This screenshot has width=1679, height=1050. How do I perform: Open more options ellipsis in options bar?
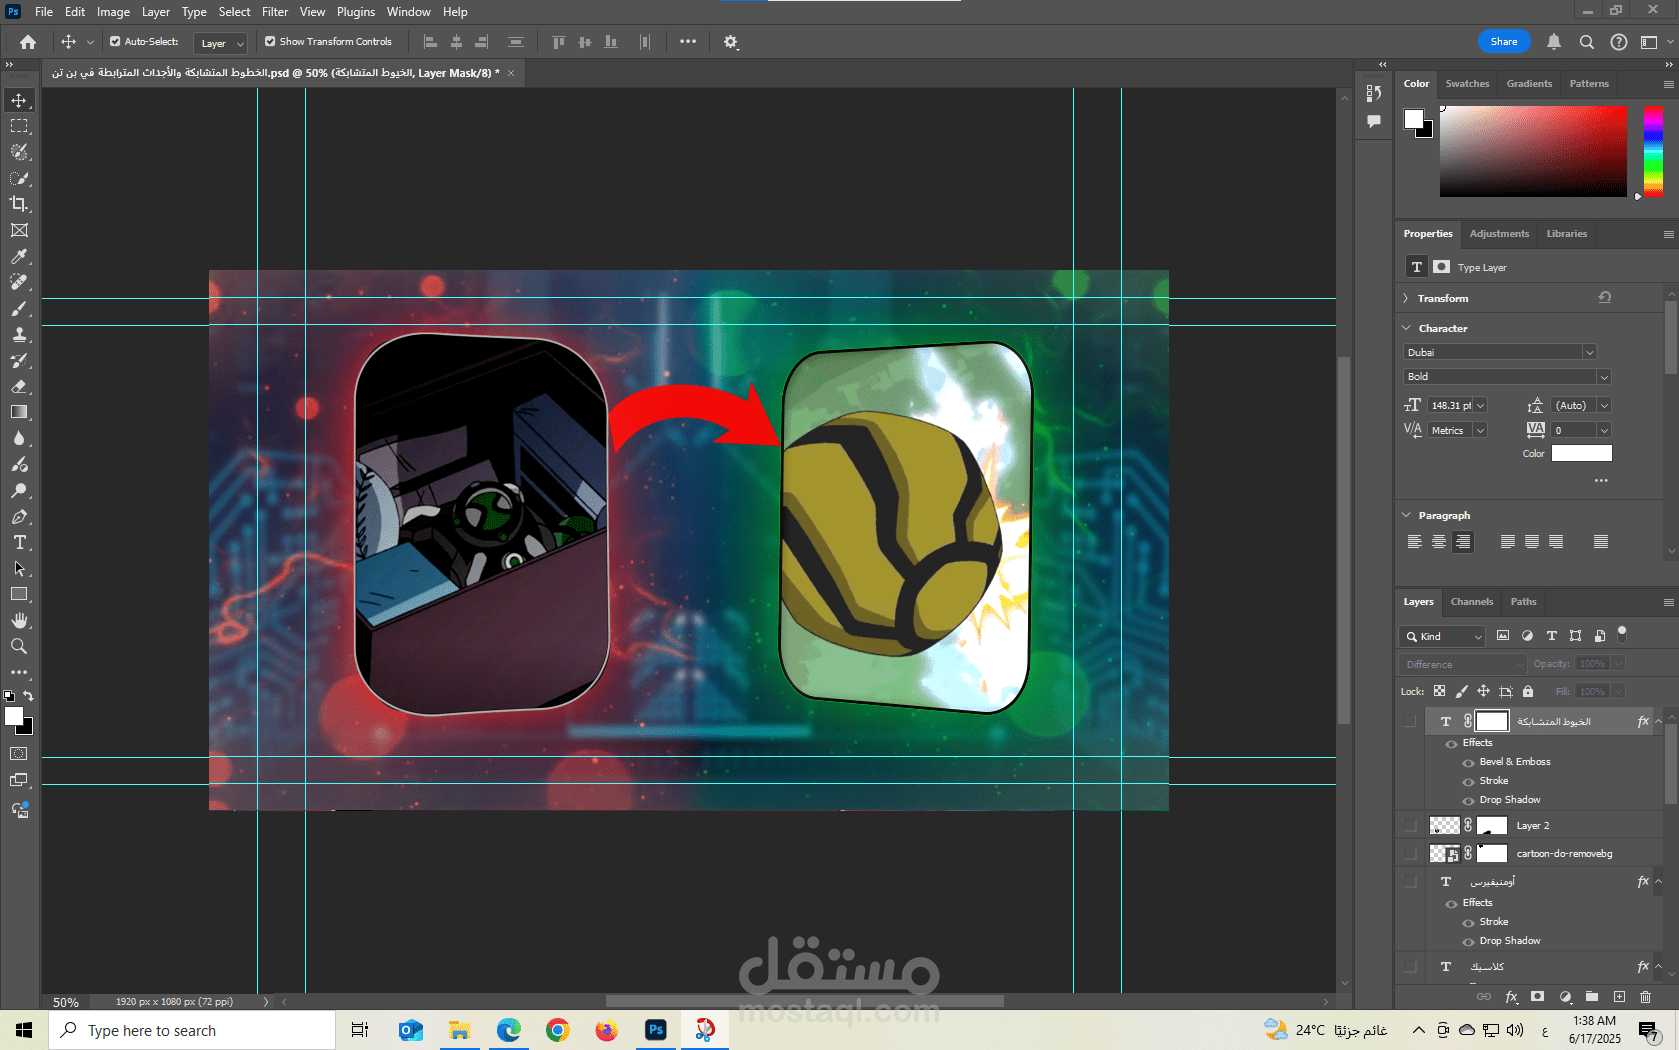pyautogui.click(x=688, y=42)
